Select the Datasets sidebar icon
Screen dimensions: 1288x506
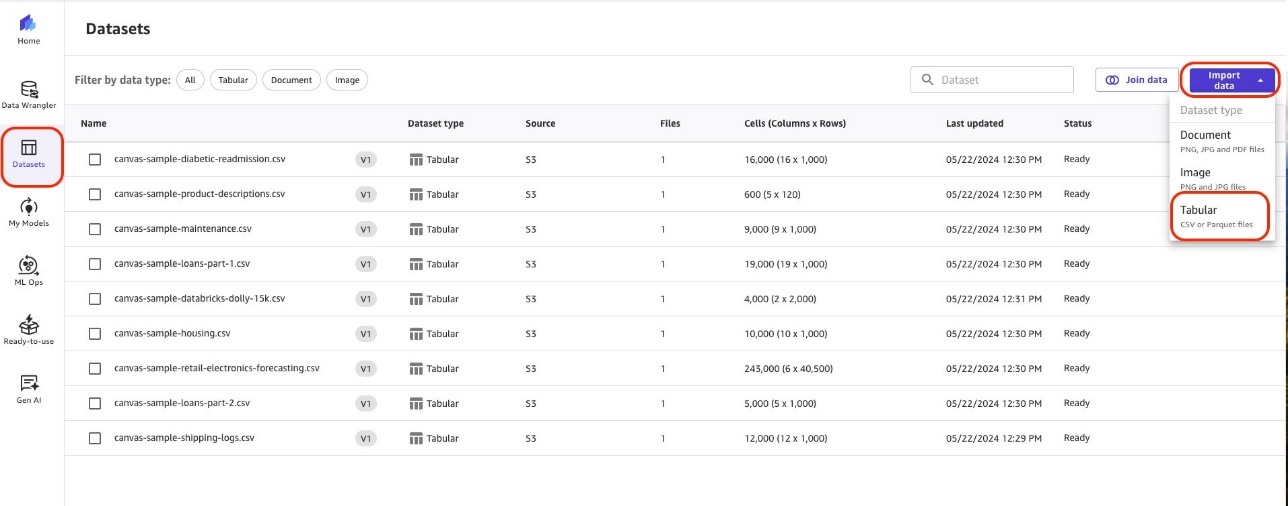(29, 154)
